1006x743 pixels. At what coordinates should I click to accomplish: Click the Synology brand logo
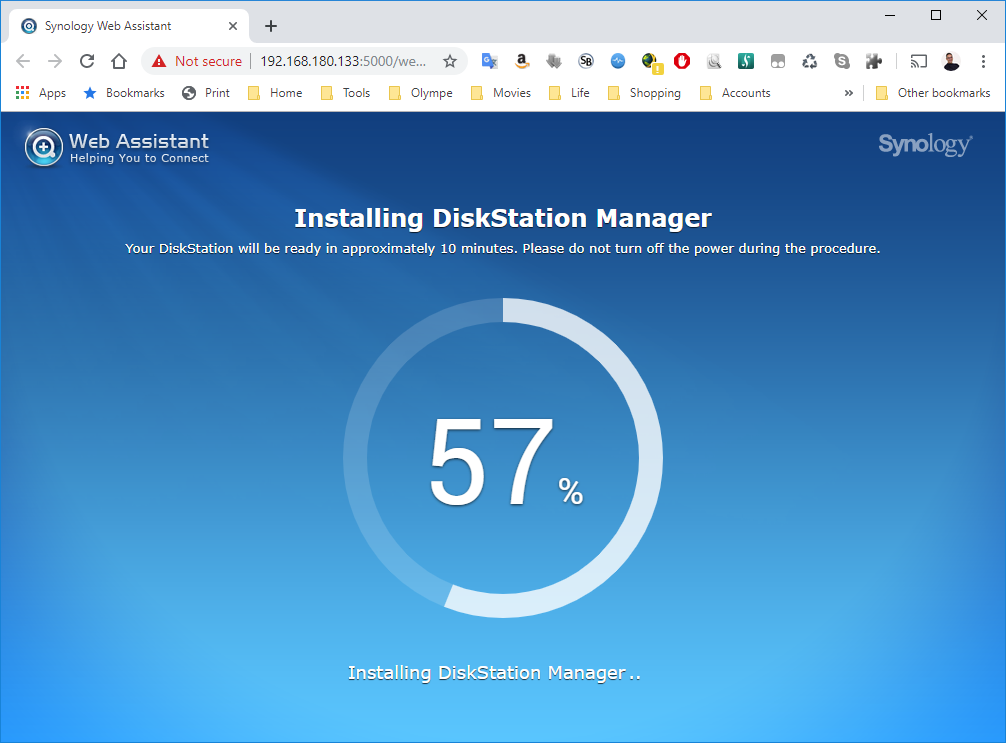pos(925,145)
